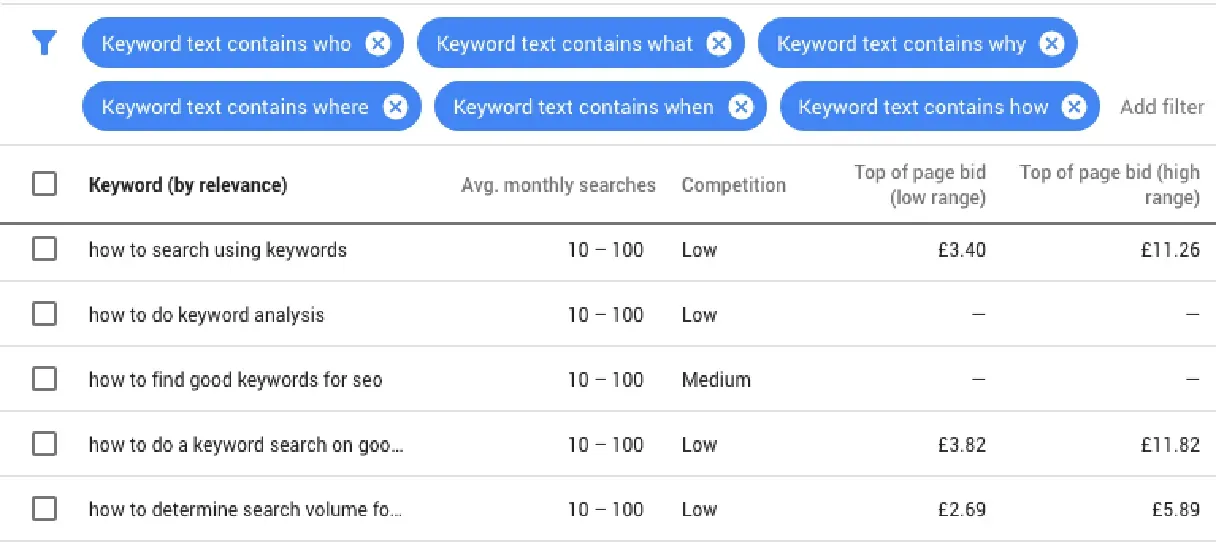The width and height of the screenshot is (1216, 545).
Task: Select 'how to determine search volume' row checkbox
Action: click(x=45, y=509)
